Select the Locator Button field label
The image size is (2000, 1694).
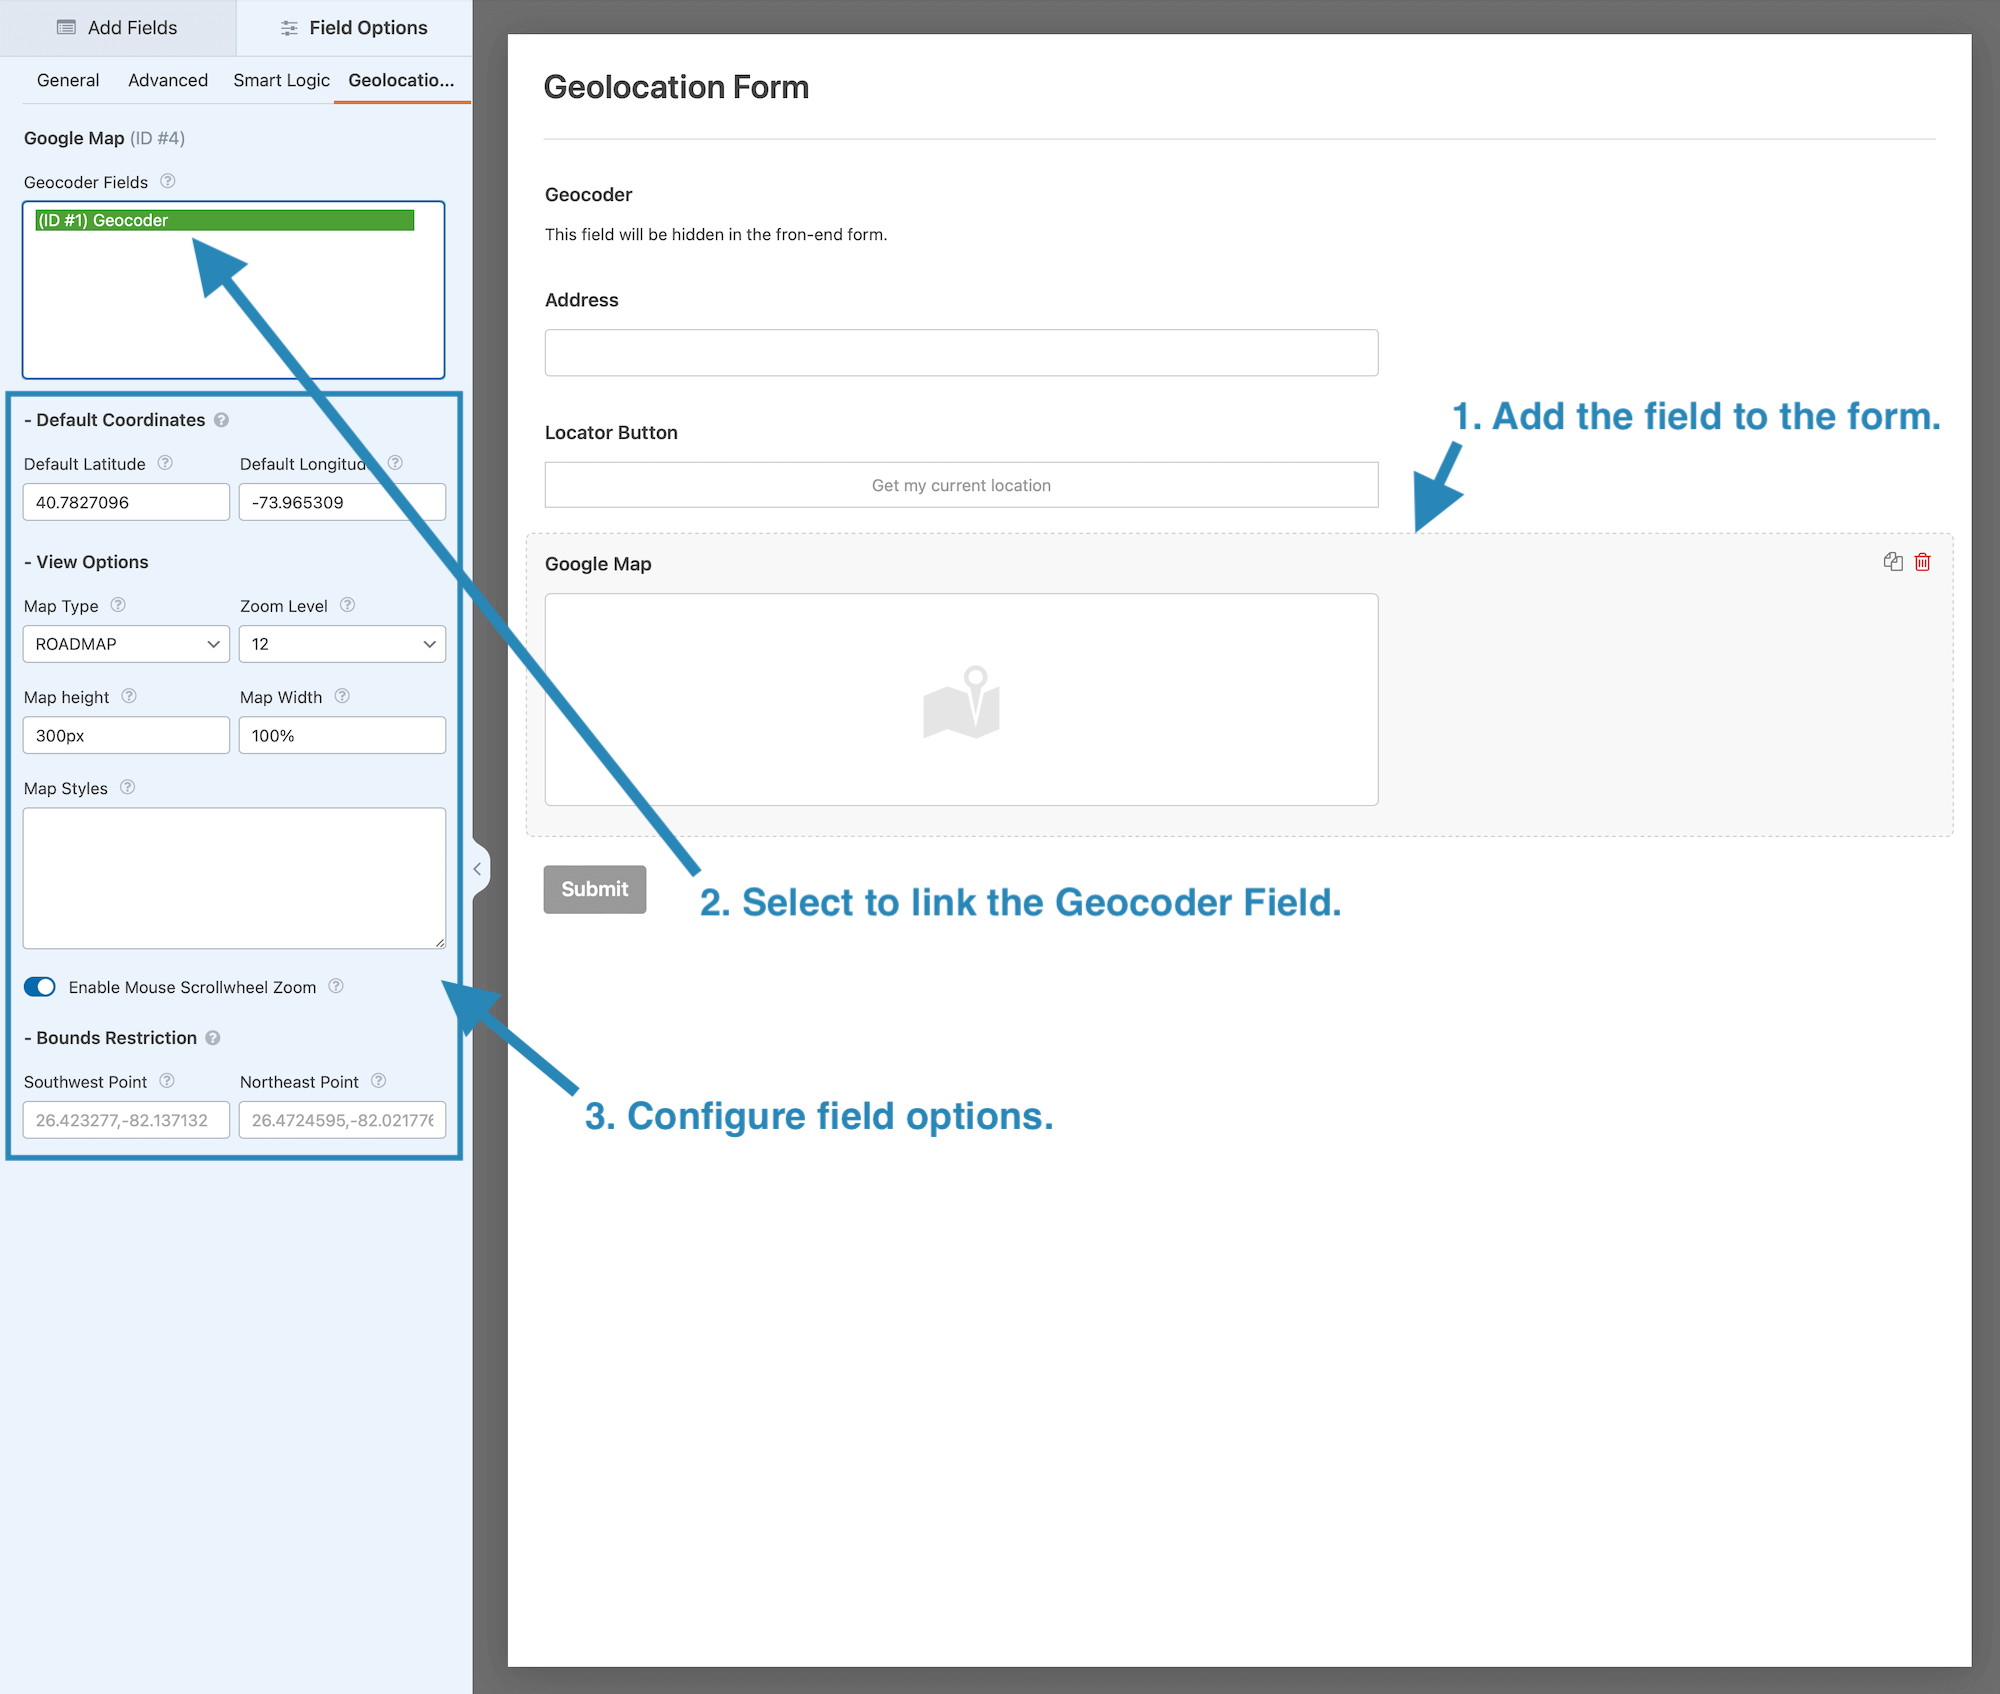pos(611,432)
